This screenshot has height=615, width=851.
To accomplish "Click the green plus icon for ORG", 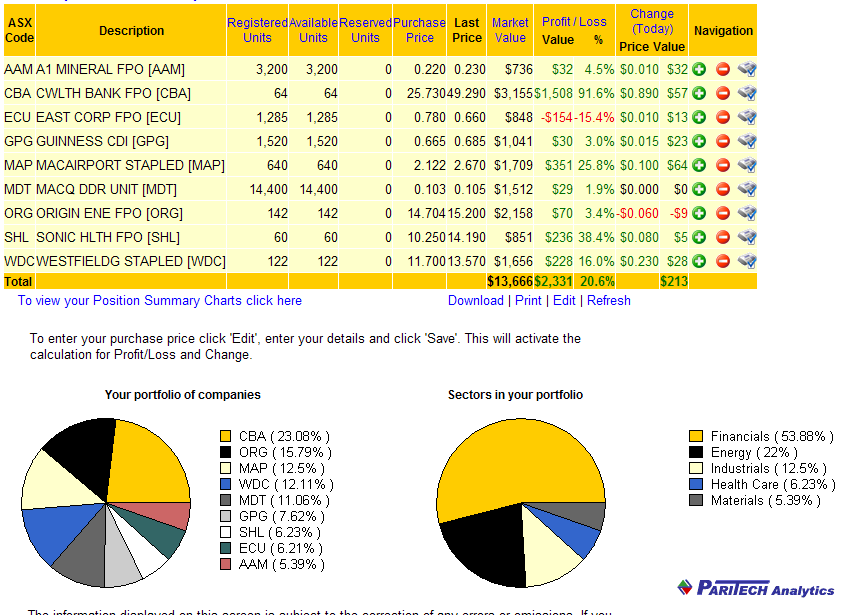I will click(699, 213).
